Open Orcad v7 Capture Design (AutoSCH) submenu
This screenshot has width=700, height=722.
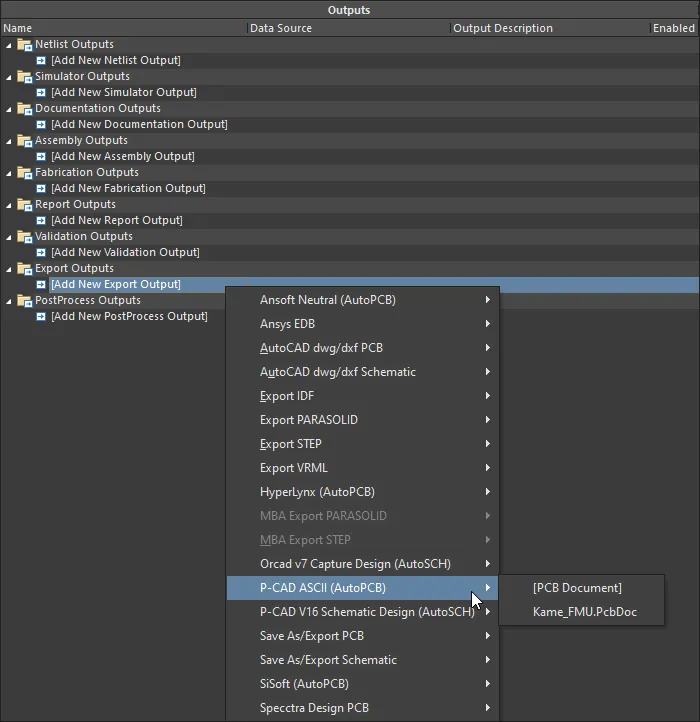(362, 564)
